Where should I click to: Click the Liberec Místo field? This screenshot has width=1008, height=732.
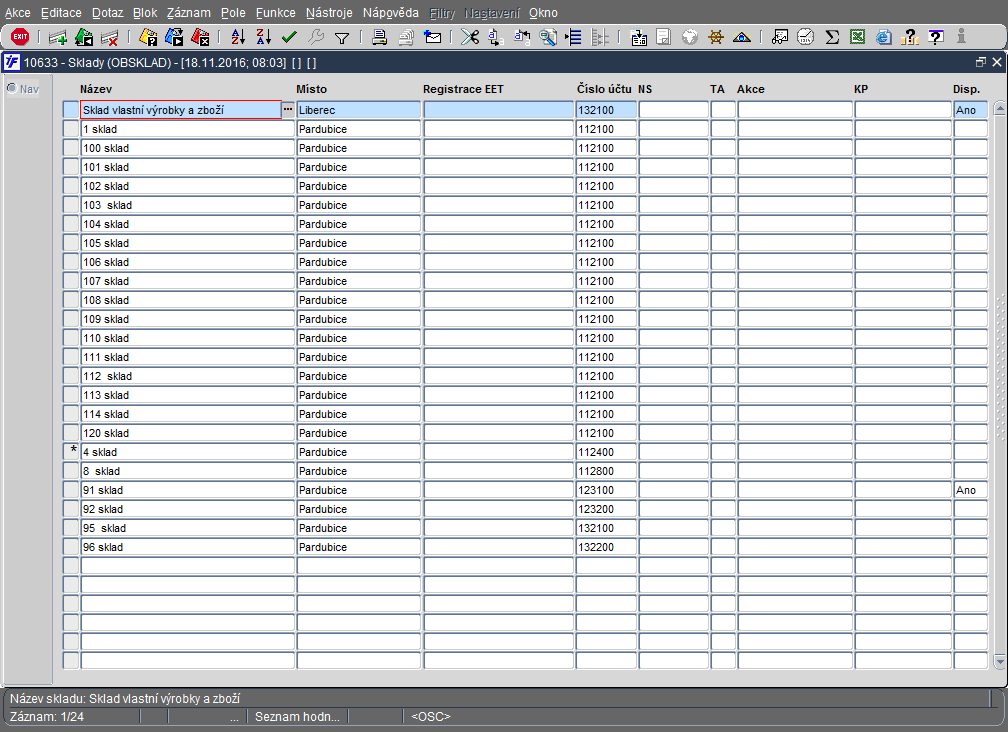[359, 110]
